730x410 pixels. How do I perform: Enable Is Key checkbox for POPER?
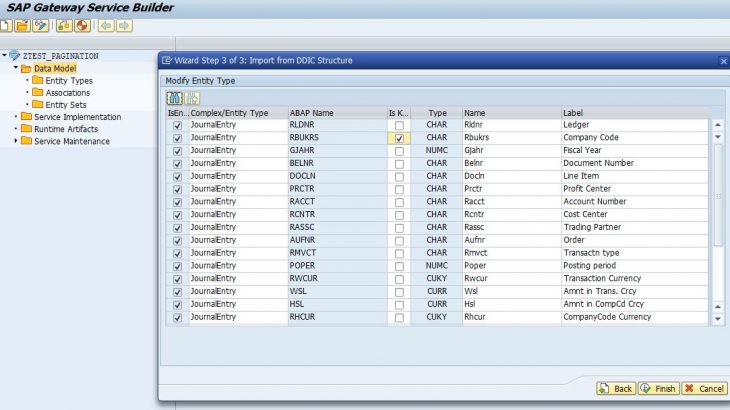pos(399,266)
